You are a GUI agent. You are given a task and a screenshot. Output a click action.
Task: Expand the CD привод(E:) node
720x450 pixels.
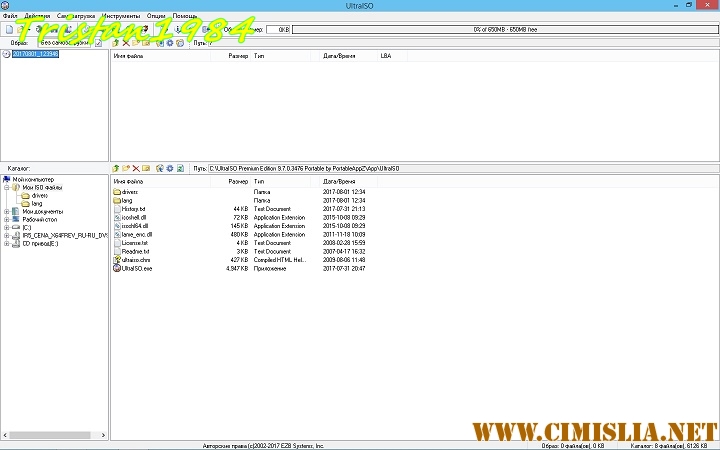[7, 244]
